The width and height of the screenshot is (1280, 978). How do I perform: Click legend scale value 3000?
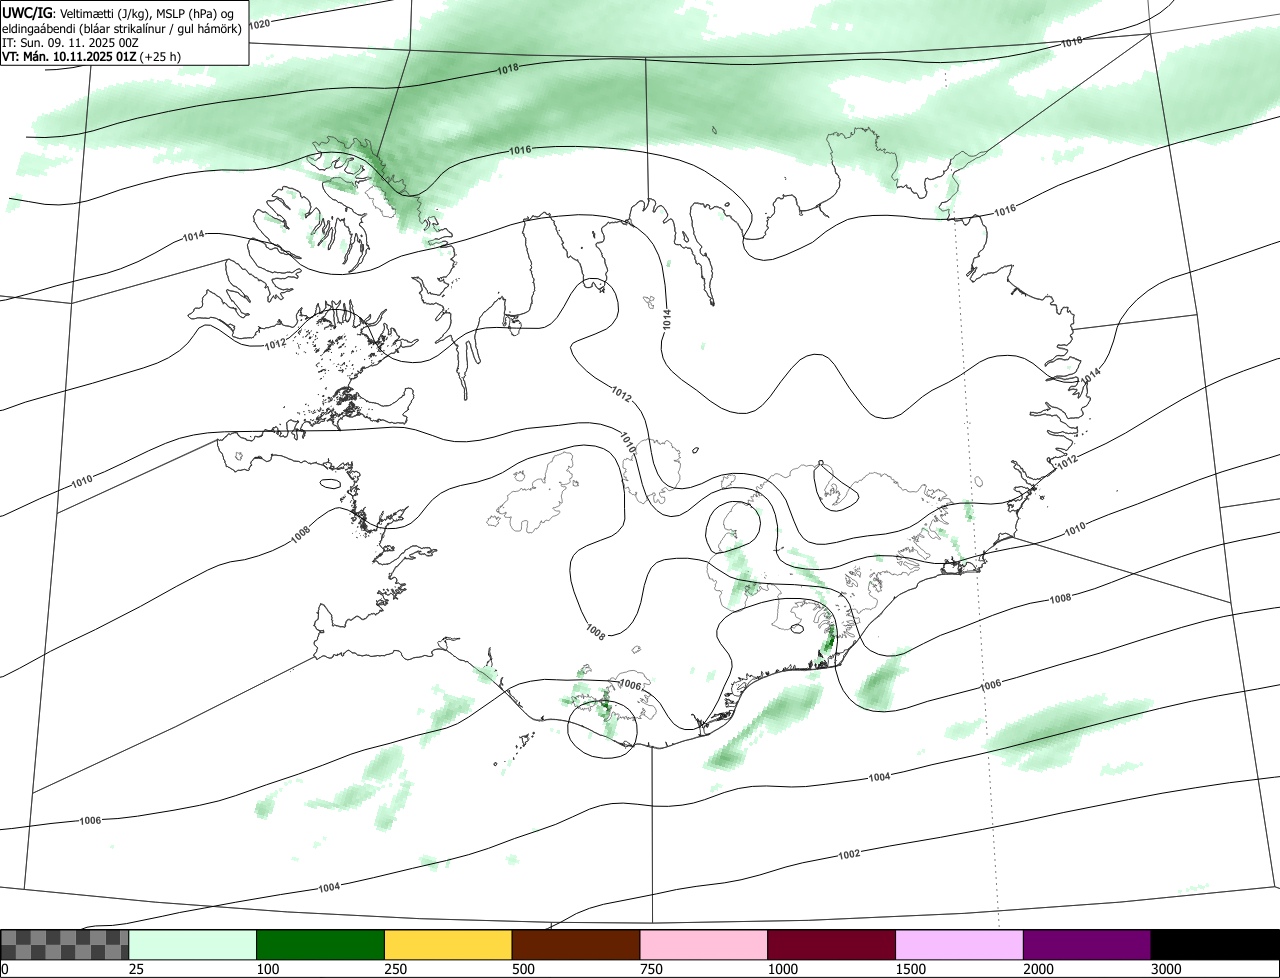click(1167, 969)
